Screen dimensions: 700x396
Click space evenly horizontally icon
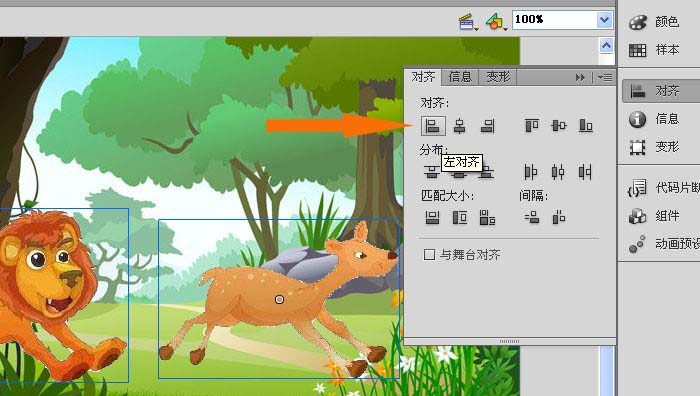559,218
